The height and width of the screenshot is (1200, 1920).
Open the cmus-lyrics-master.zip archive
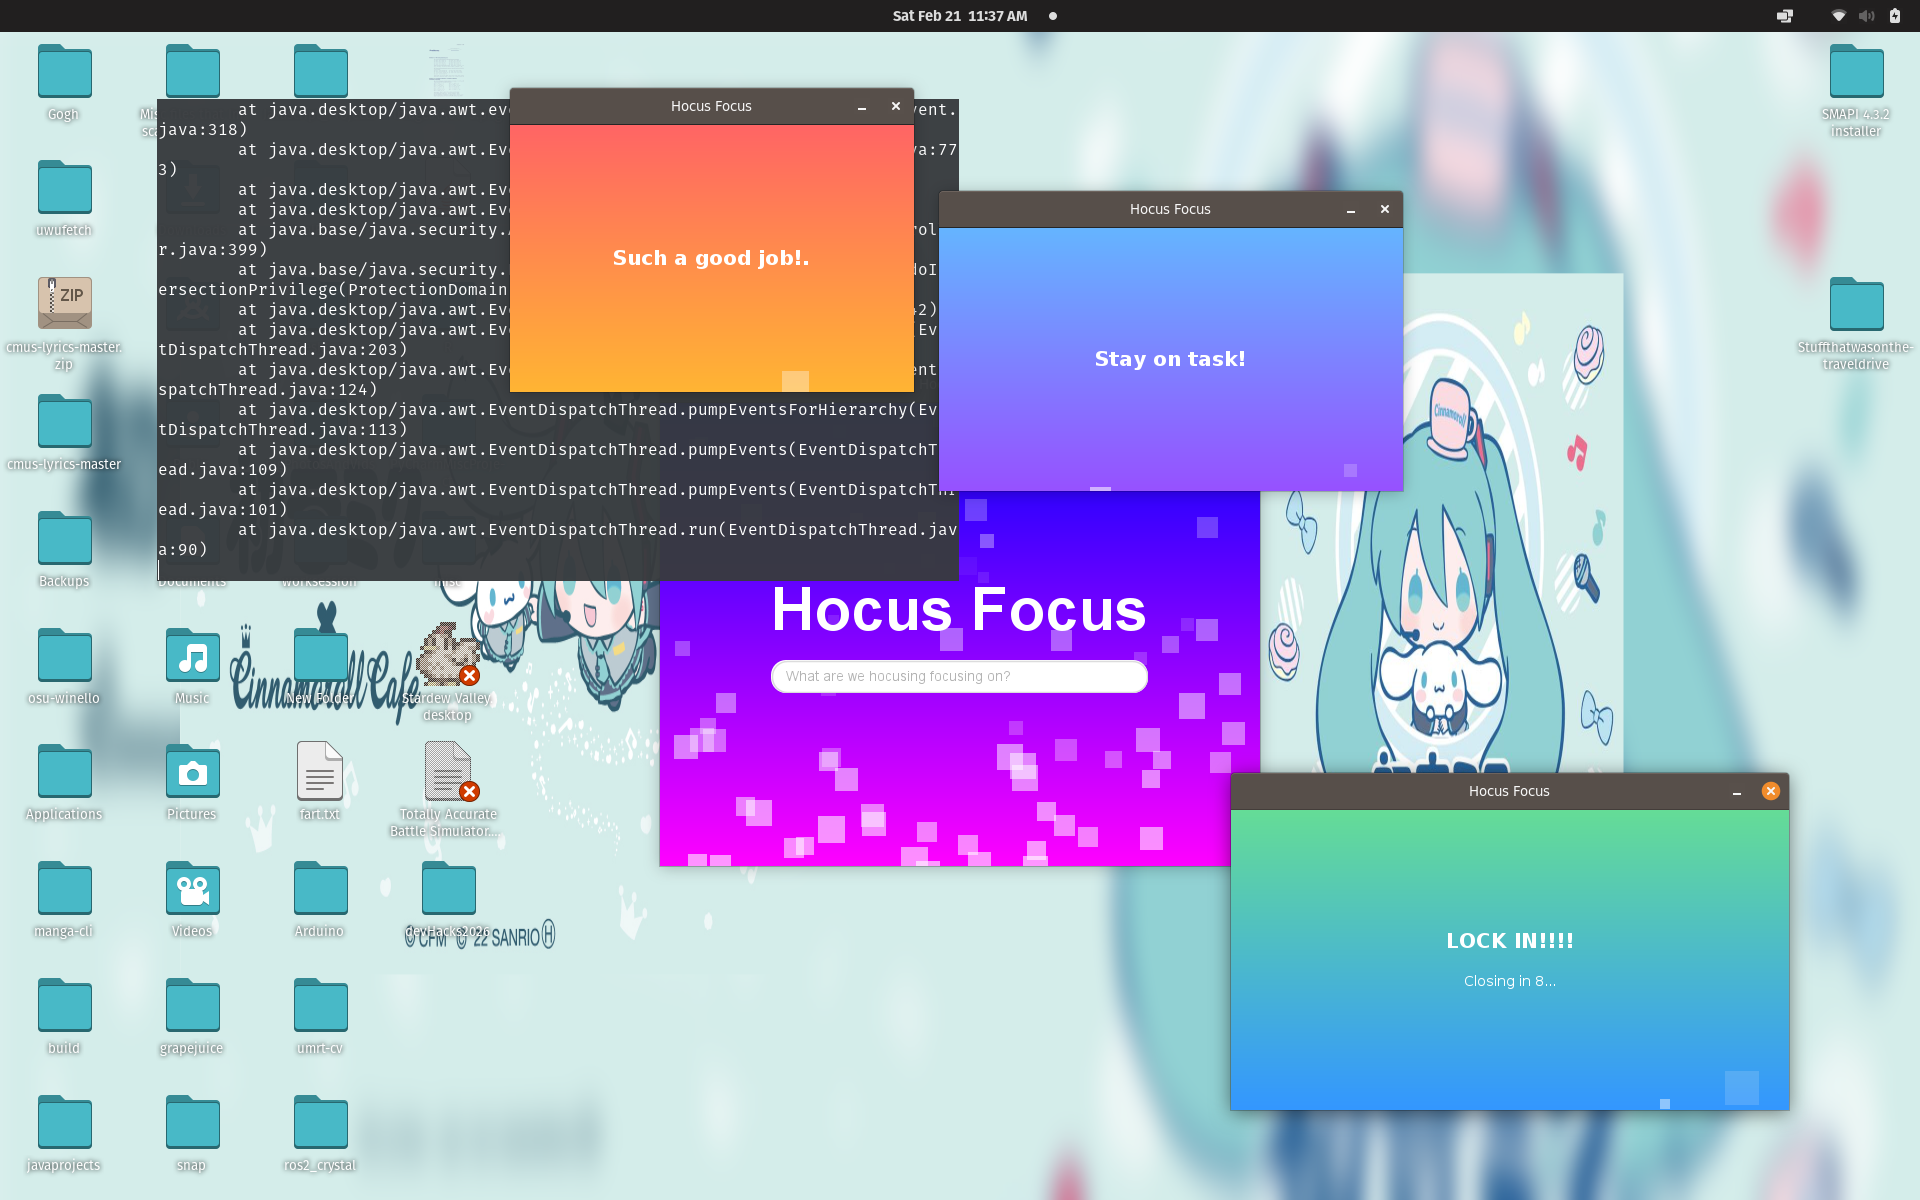tap(64, 303)
